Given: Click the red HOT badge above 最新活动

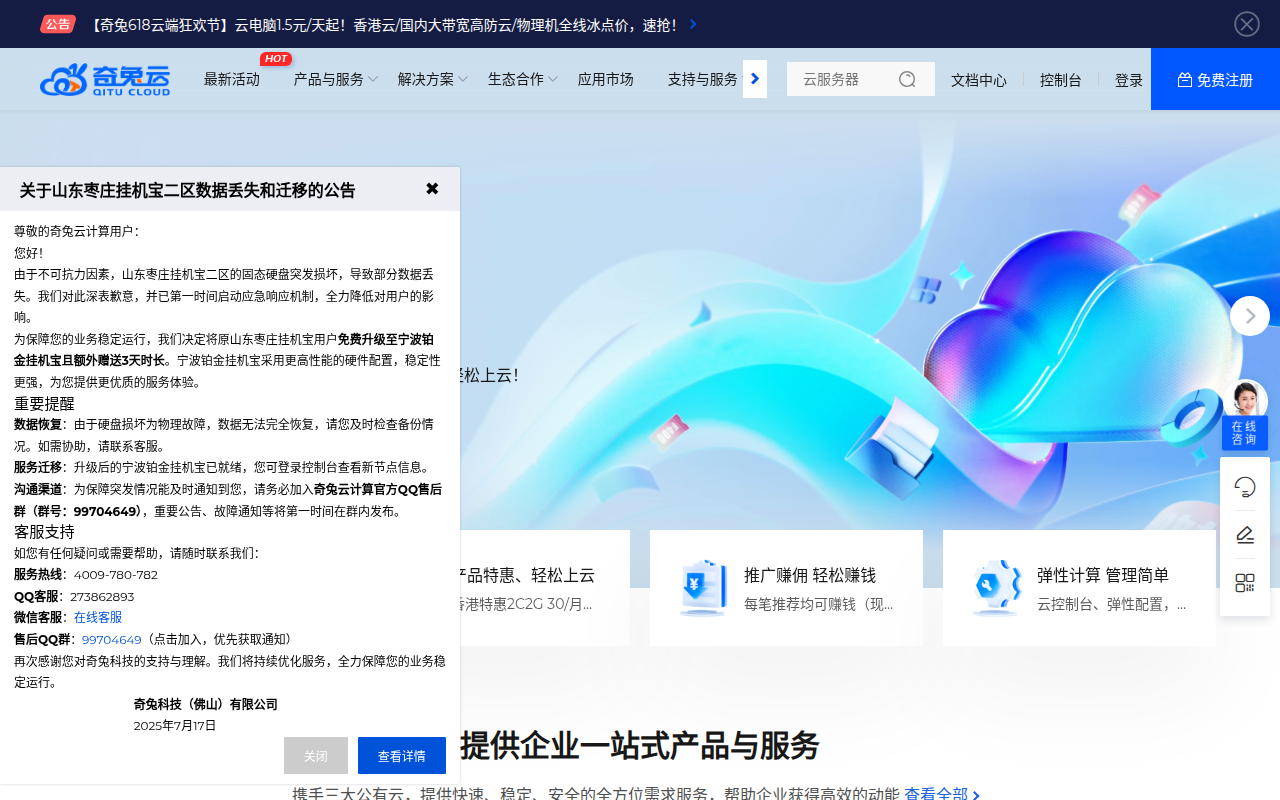Looking at the screenshot, I should click(x=276, y=59).
